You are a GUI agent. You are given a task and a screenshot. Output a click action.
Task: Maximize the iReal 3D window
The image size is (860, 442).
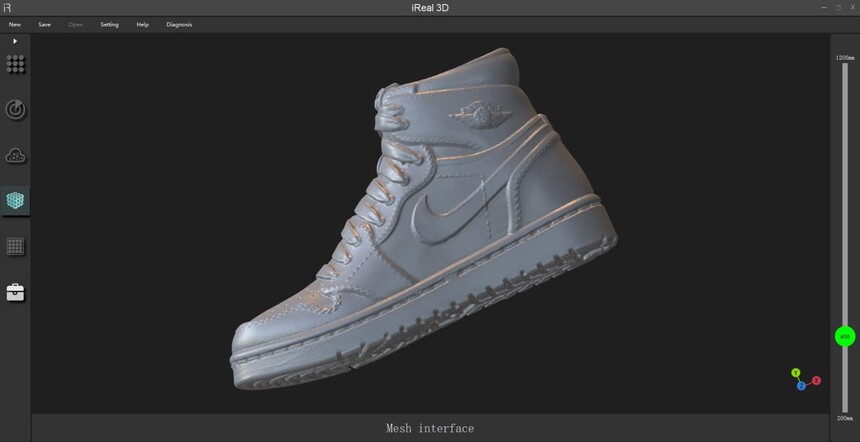[x=838, y=8]
